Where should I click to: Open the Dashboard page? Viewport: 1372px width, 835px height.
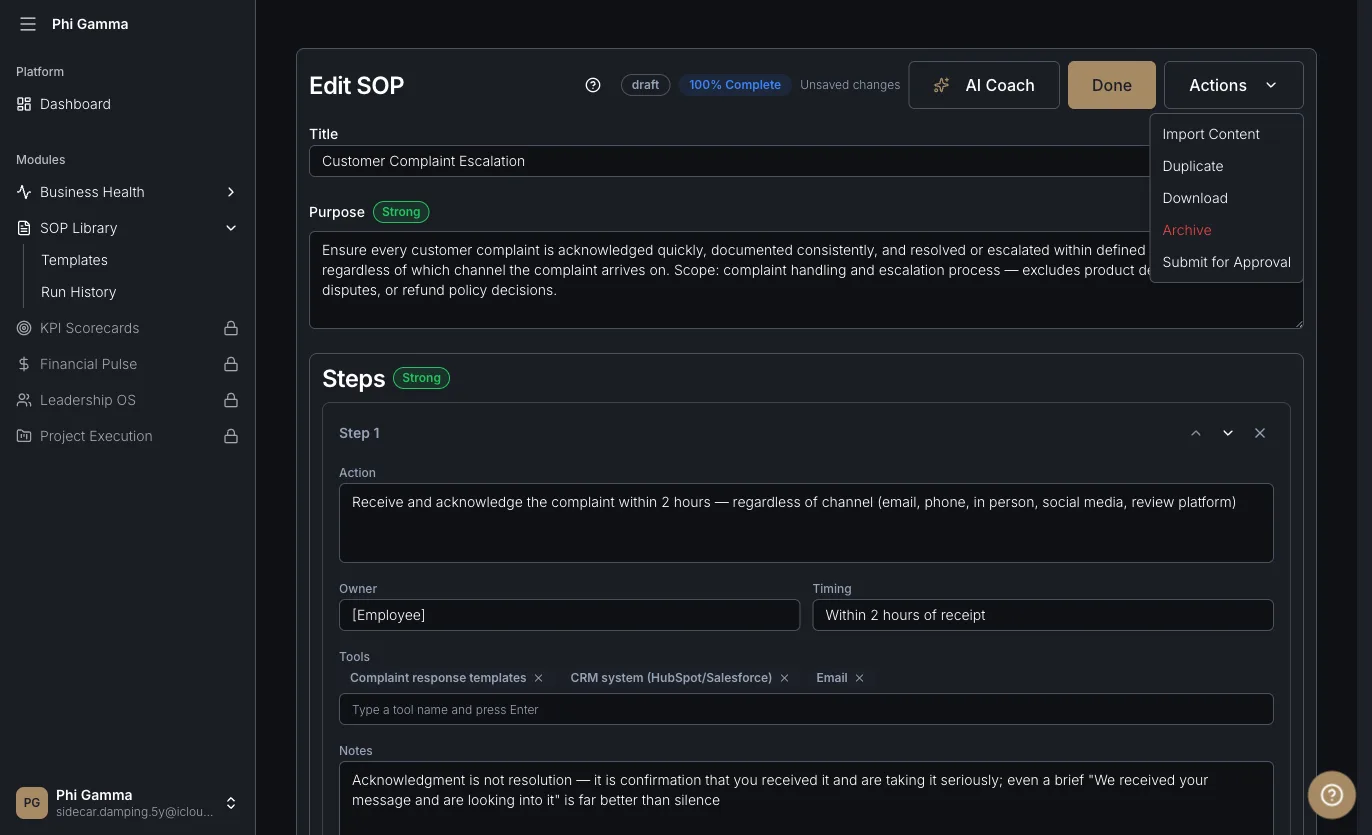[x=75, y=104]
